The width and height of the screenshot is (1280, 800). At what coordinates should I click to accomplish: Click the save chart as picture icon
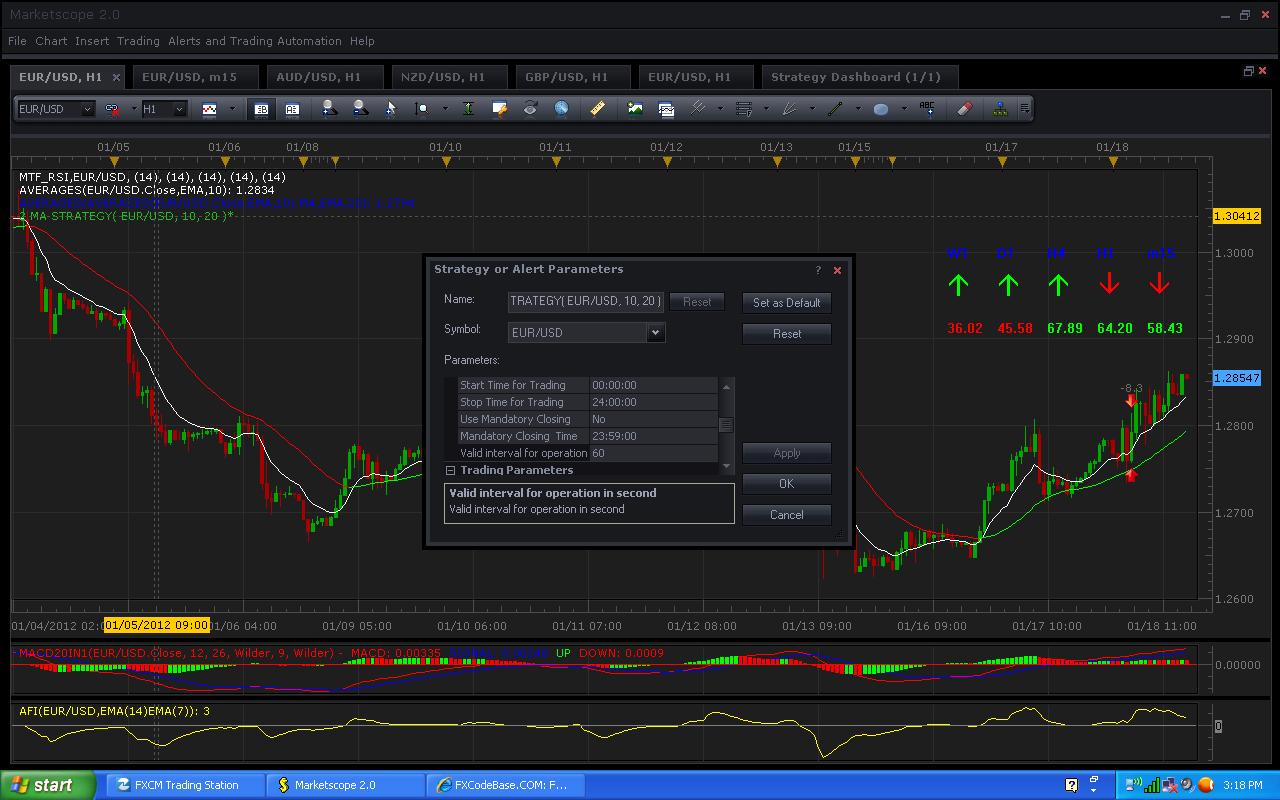635,109
